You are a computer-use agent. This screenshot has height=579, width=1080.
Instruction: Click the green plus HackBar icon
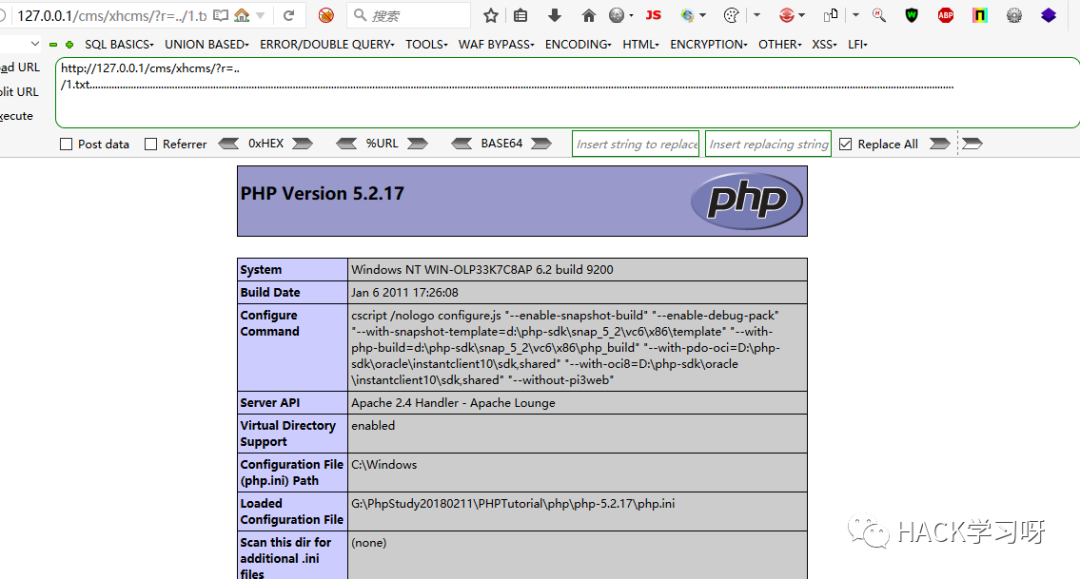point(70,45)
